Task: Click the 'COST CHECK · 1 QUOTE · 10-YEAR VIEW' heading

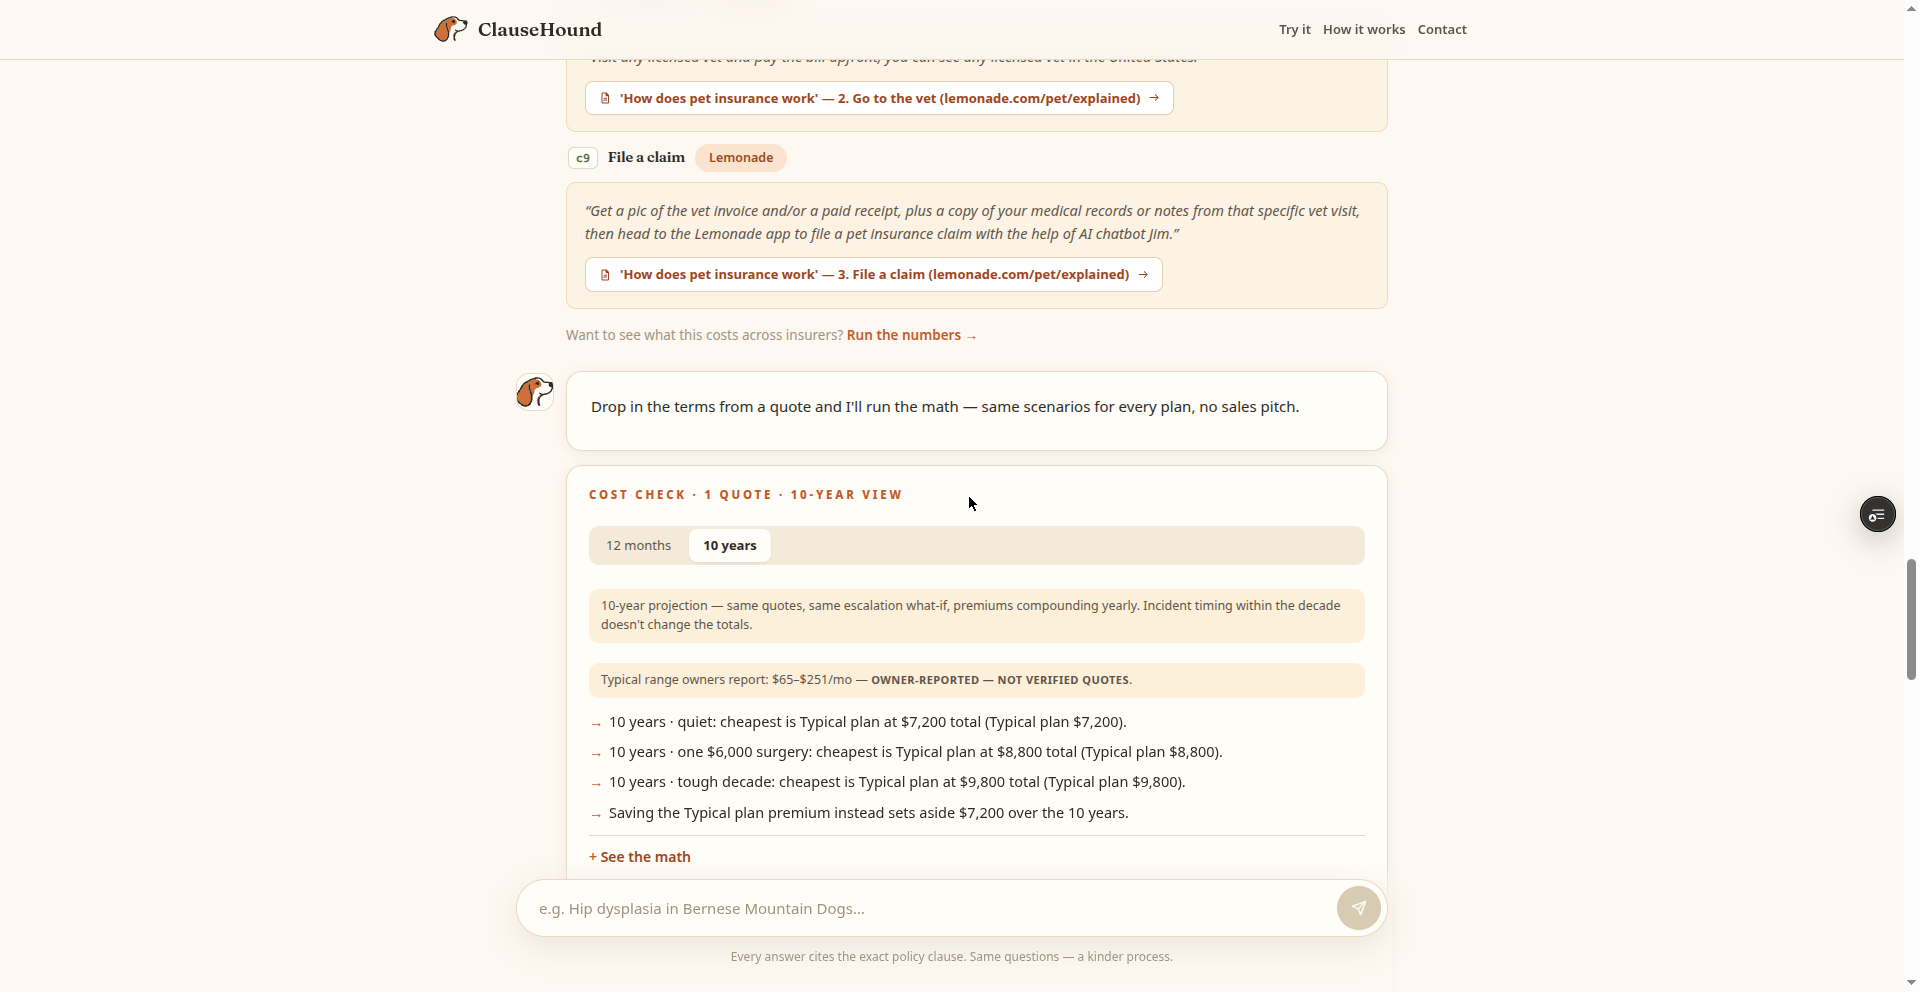Action: (746, 495)
